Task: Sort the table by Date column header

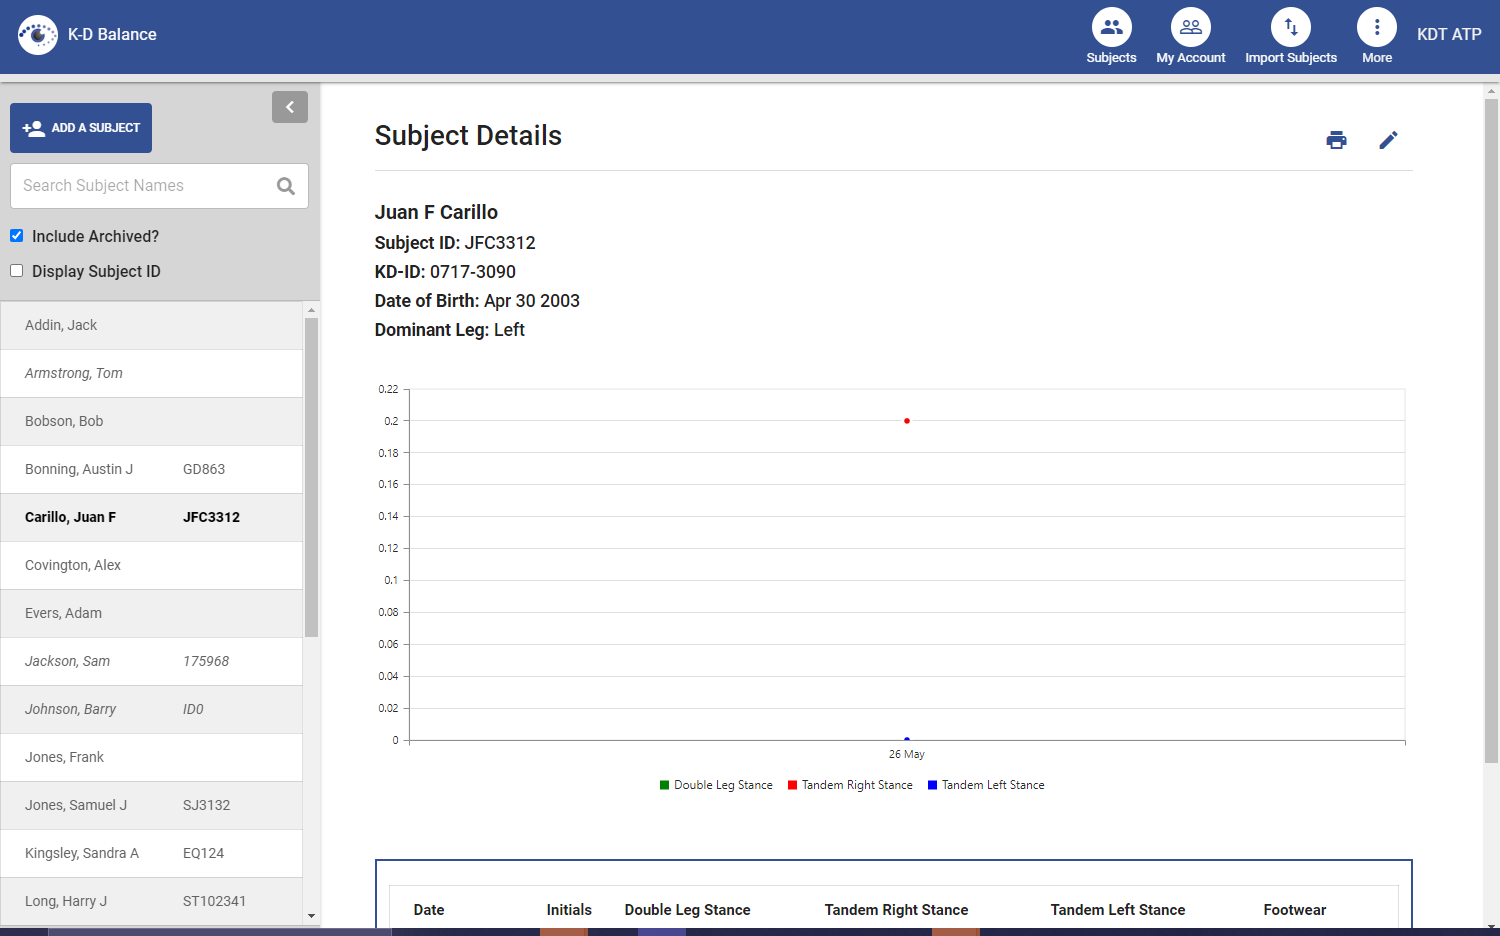Action: click(429, 910)
